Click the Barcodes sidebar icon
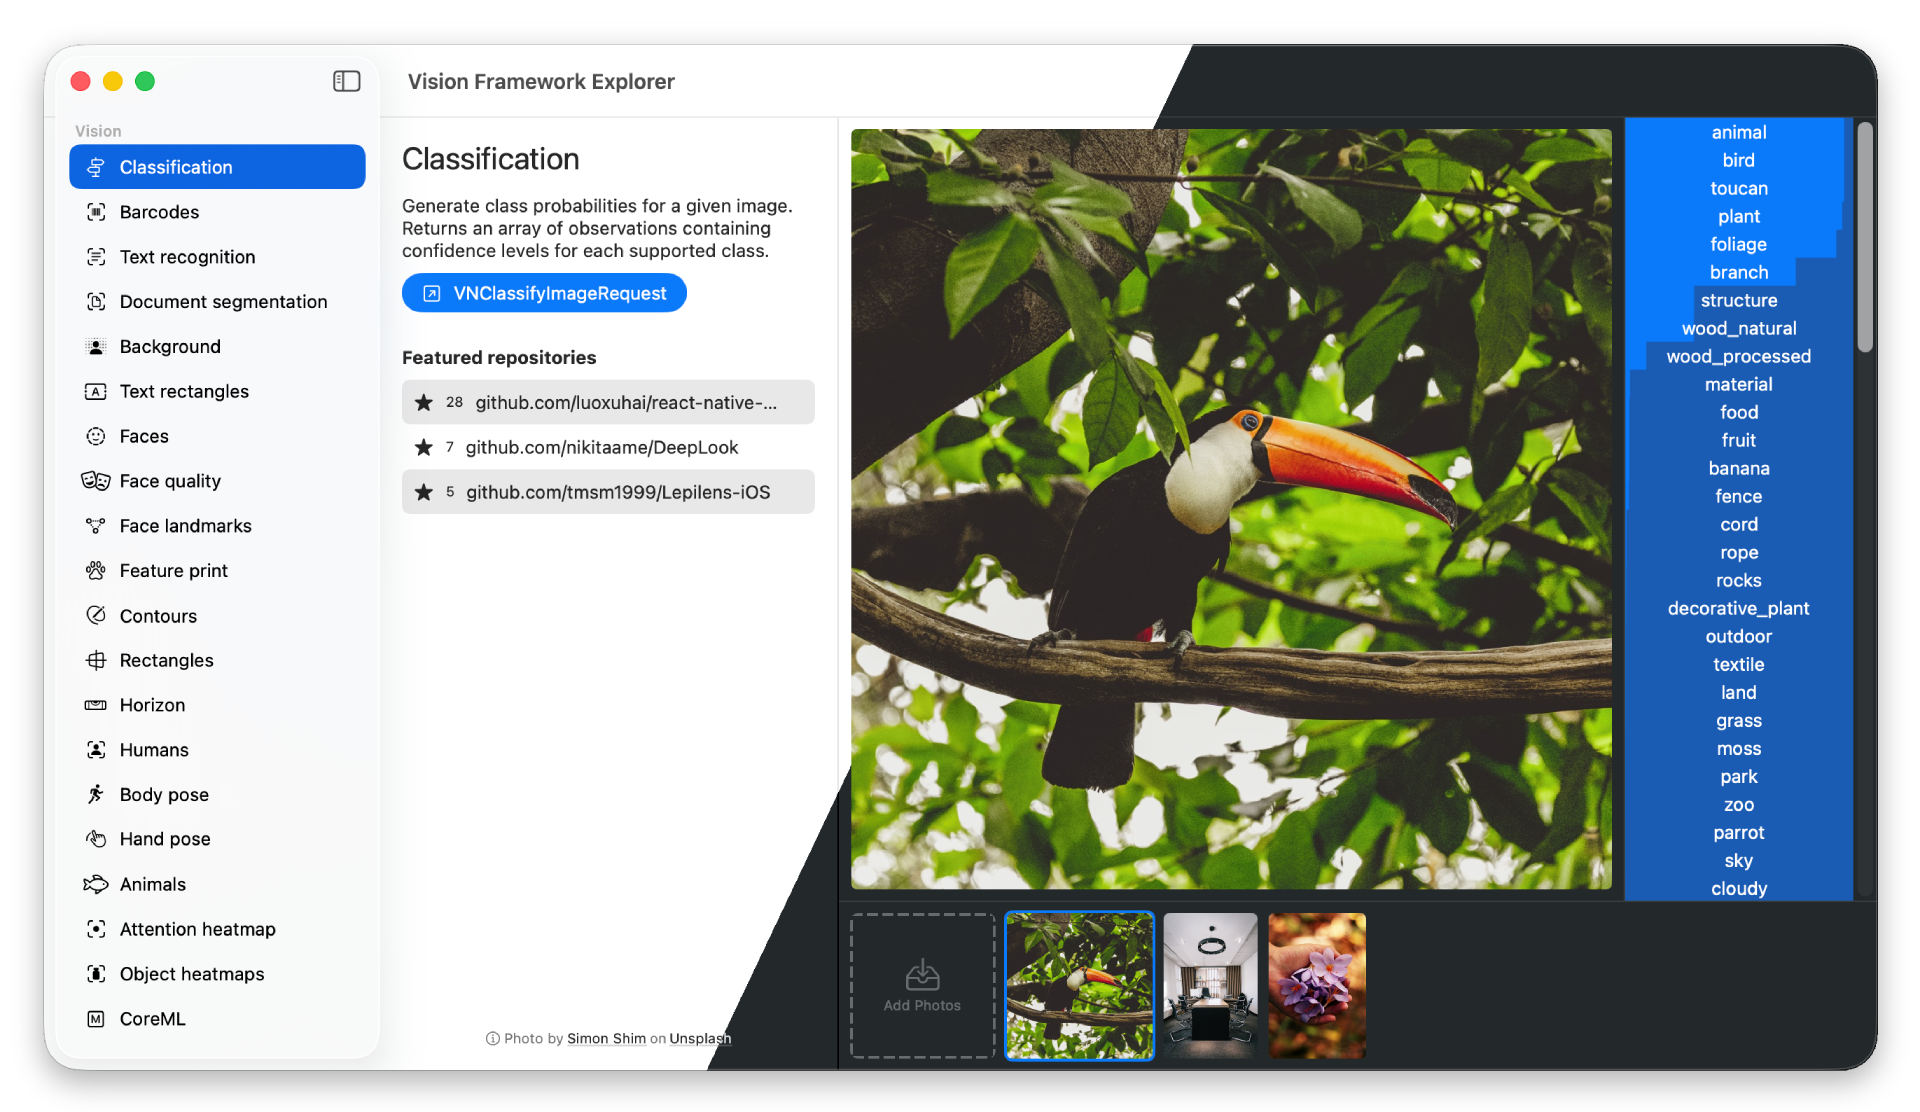The height and width of the screenshot is (1112, 1920). (x=96, y=212)
